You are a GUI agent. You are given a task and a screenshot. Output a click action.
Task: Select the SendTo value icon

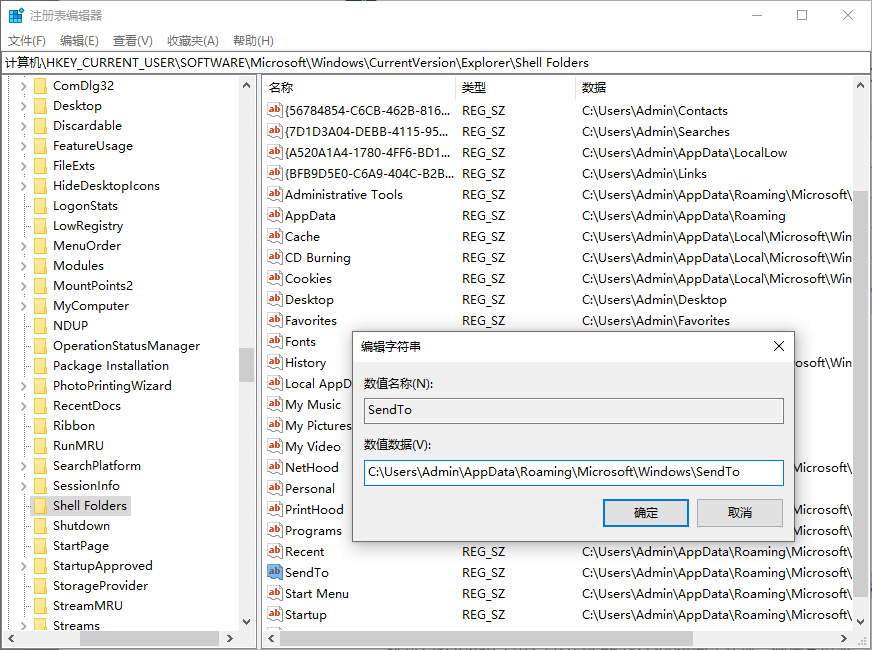275,573
